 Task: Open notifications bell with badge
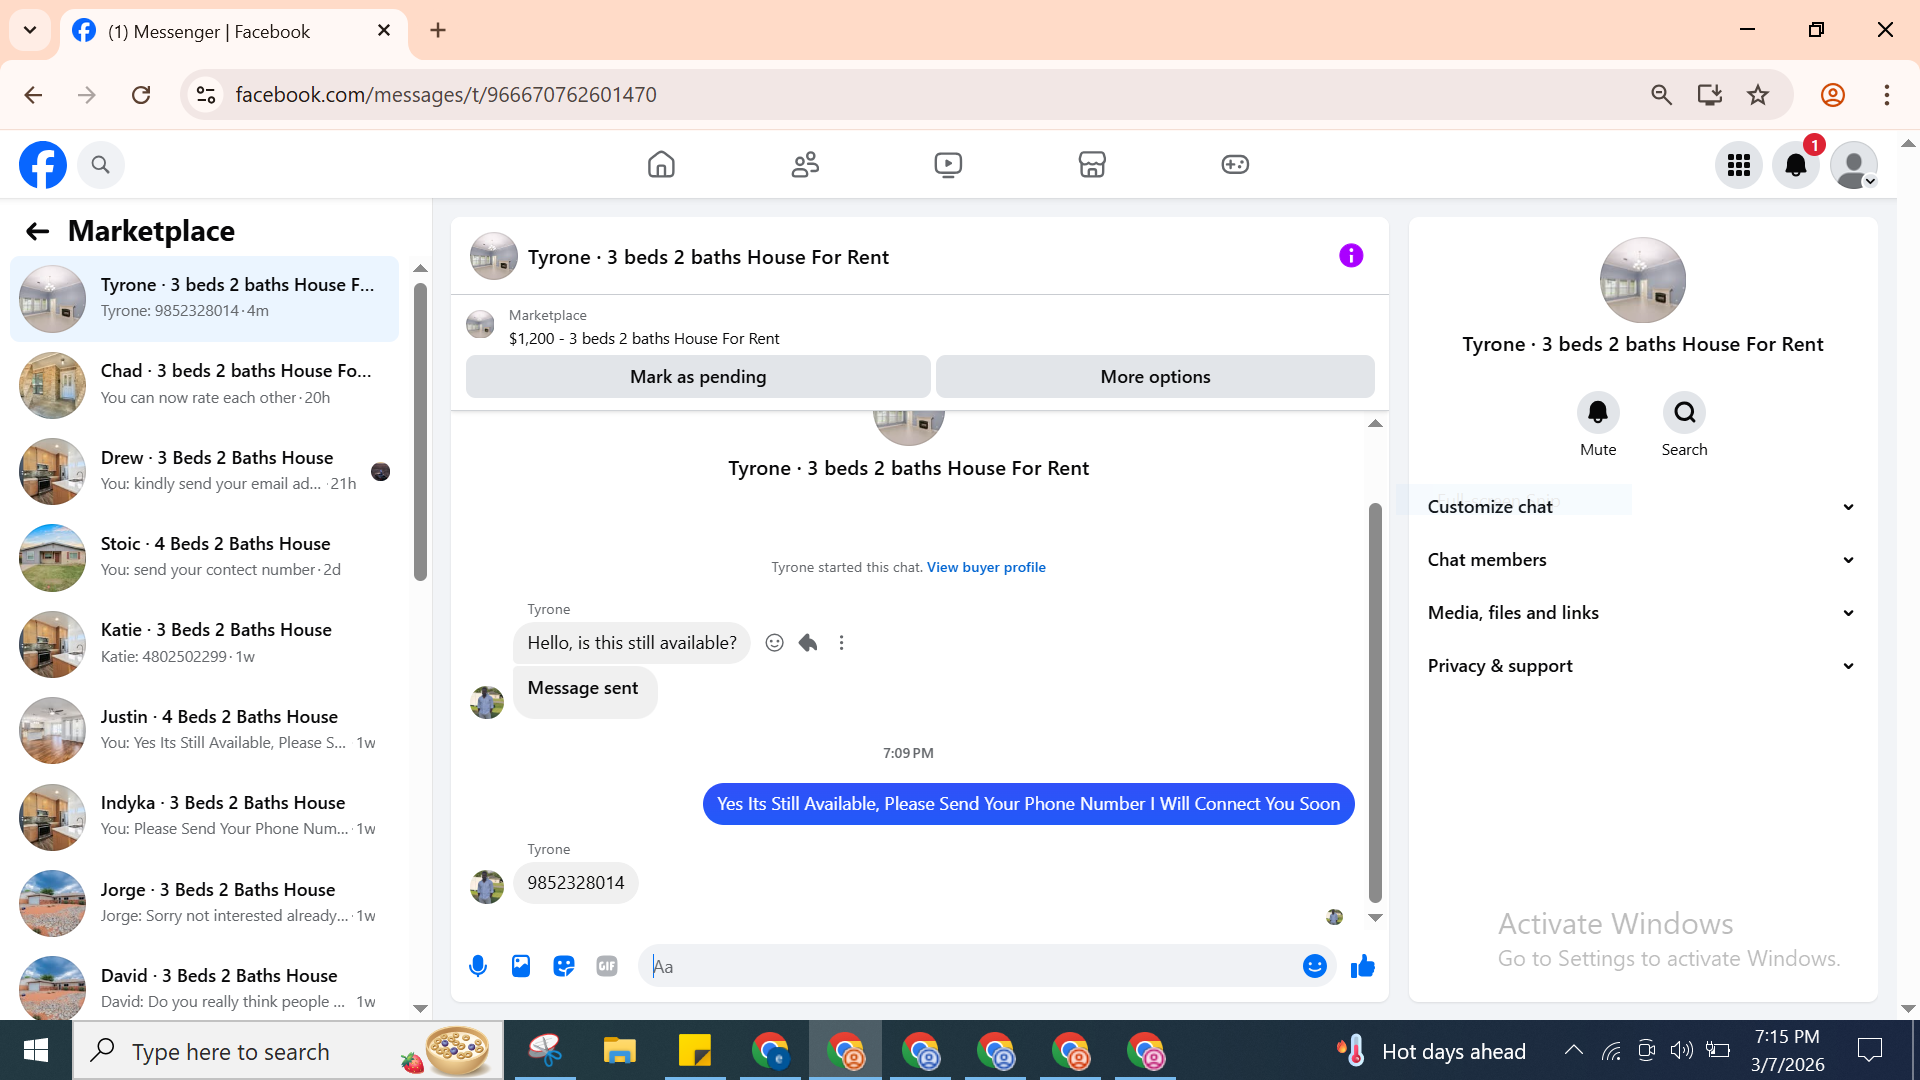click(x=1796, y=165)
